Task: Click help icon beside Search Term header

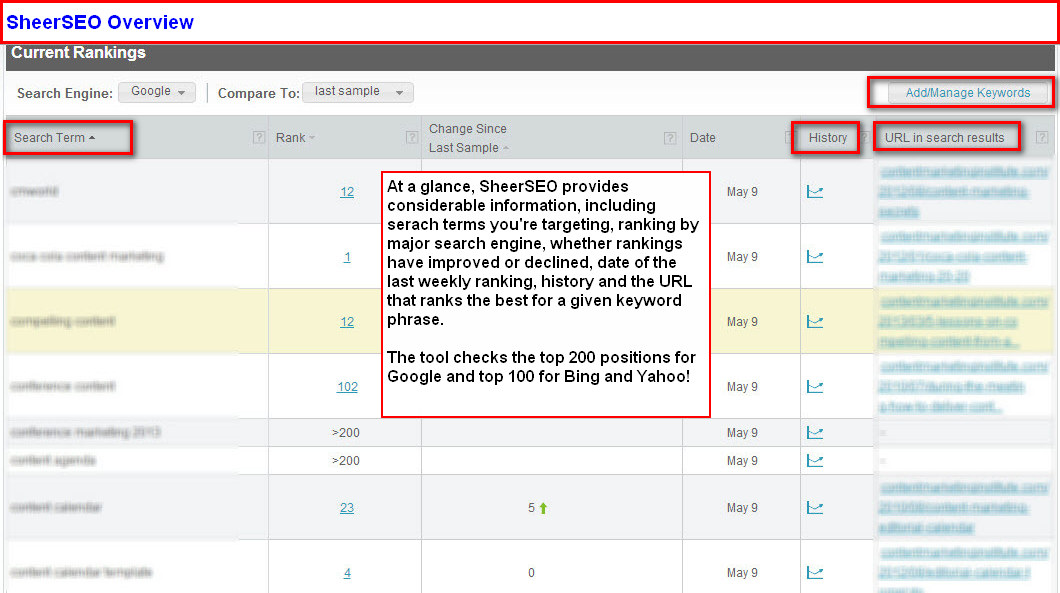Action: [x=259, y=137]
